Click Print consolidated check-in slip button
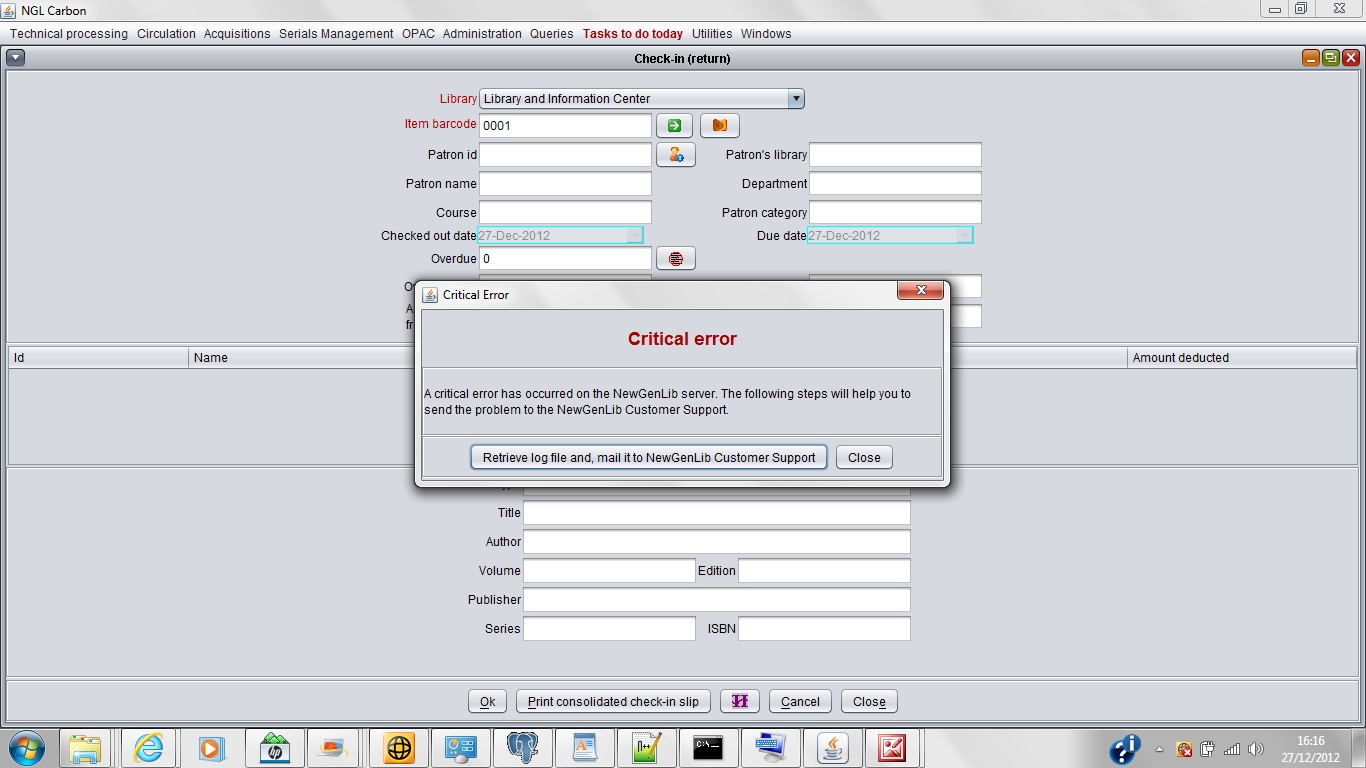The width and height of the screenshot is (1366, 768). (x=613, y=701)
